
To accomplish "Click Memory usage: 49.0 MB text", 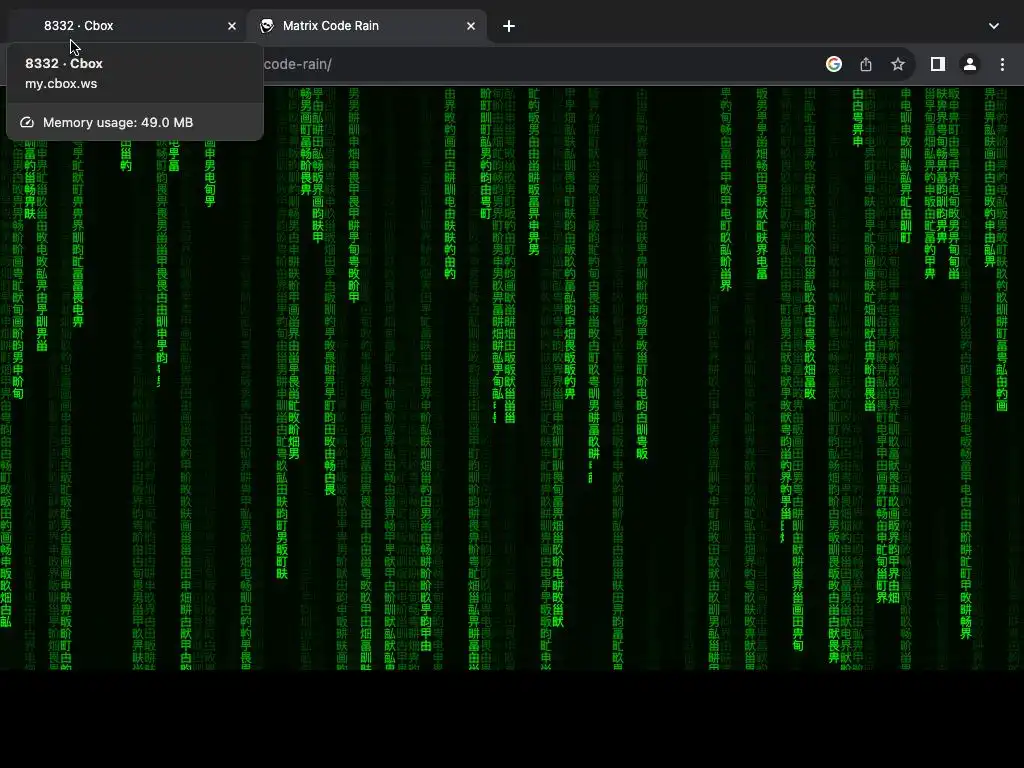I will (x=118, y=123).
